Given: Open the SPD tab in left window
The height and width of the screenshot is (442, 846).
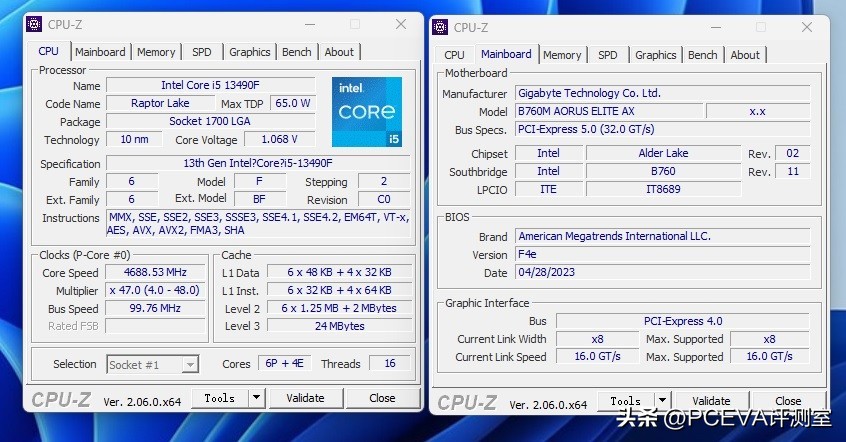Looking at the screenshot, I should point(202,52).
